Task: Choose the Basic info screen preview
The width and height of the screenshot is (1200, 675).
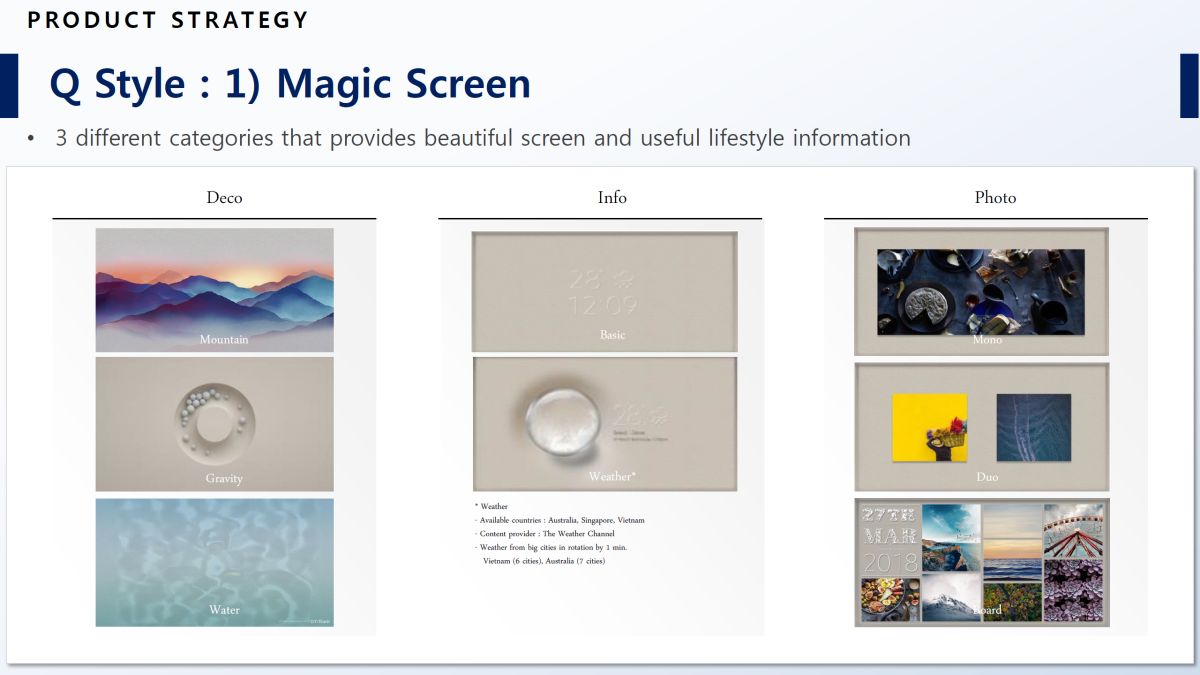Action: (604, 292)
